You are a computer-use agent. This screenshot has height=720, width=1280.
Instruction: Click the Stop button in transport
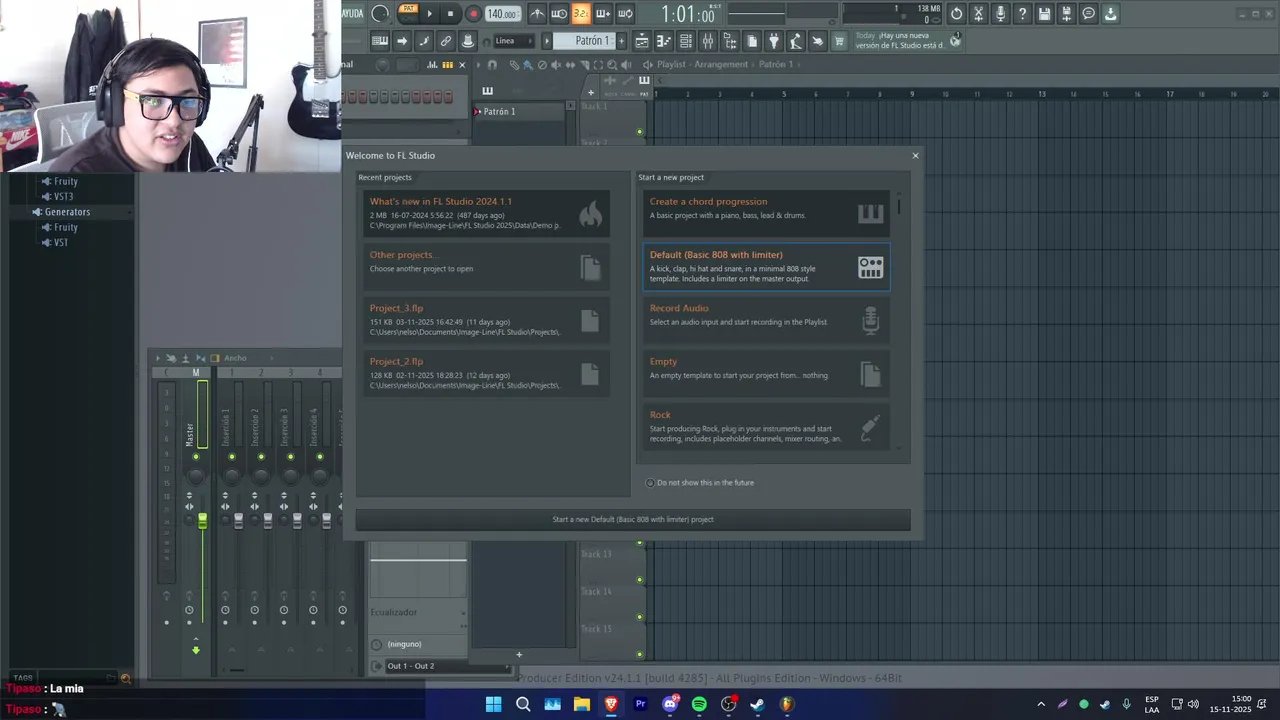click(x=451, y=14)
